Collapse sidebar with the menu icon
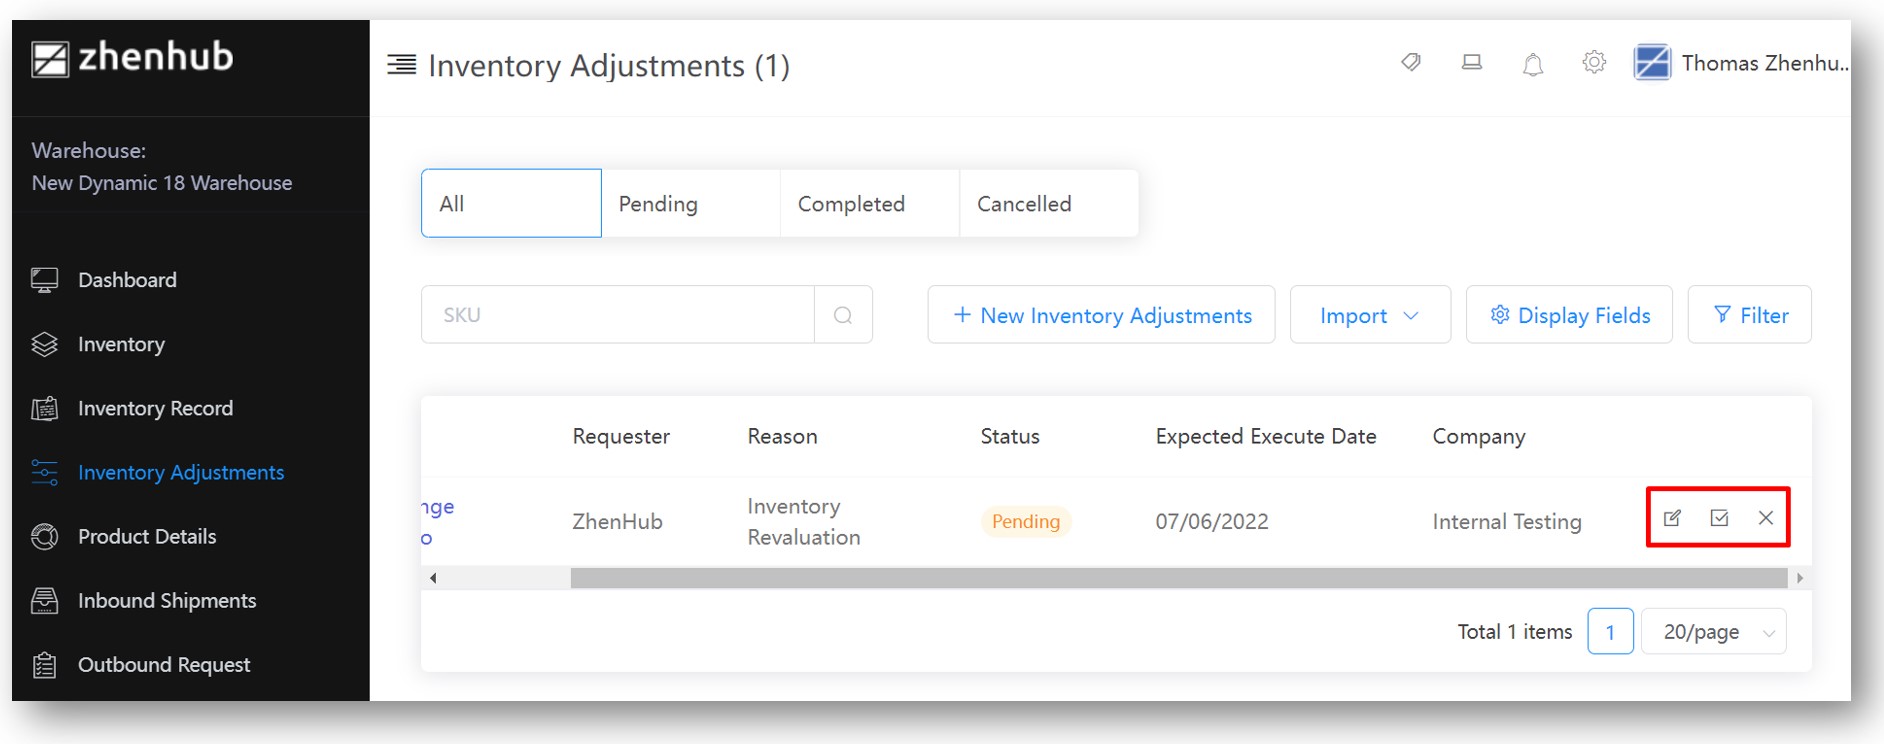Image resolution: width=1884 pixels, height=744 pixels. [402, 65]
